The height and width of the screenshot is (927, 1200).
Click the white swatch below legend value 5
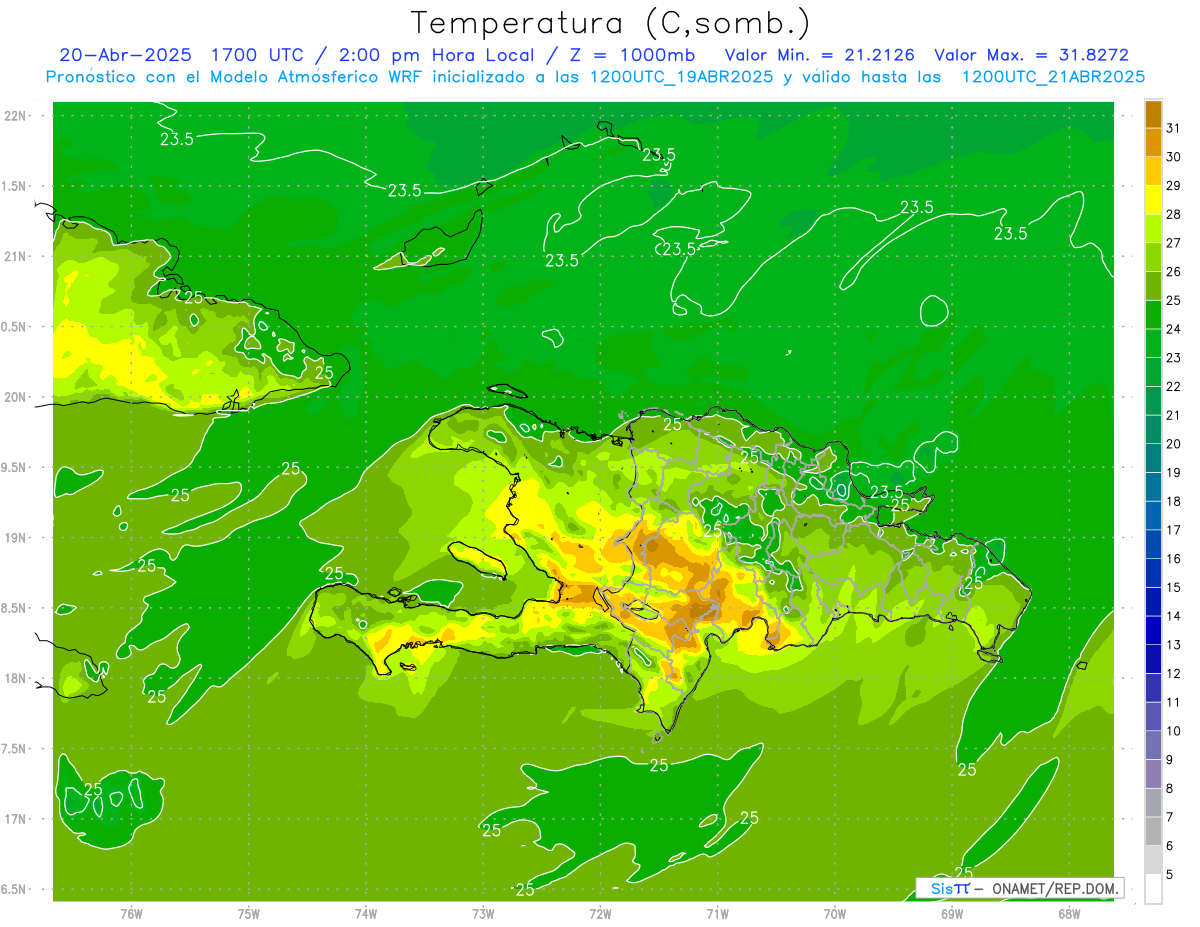[x=1153, y=889]
